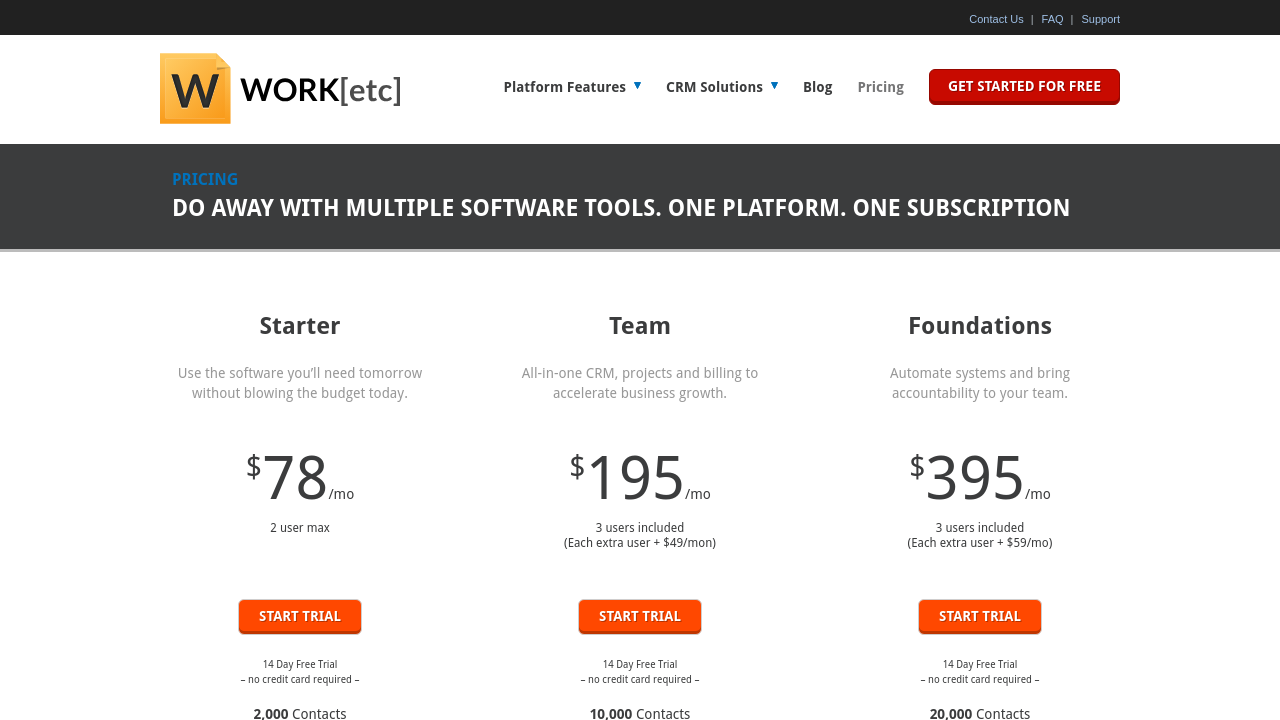Start trial for the Foundations plan
Screen dimensions: 1280x720
click(x=980, y=616)
